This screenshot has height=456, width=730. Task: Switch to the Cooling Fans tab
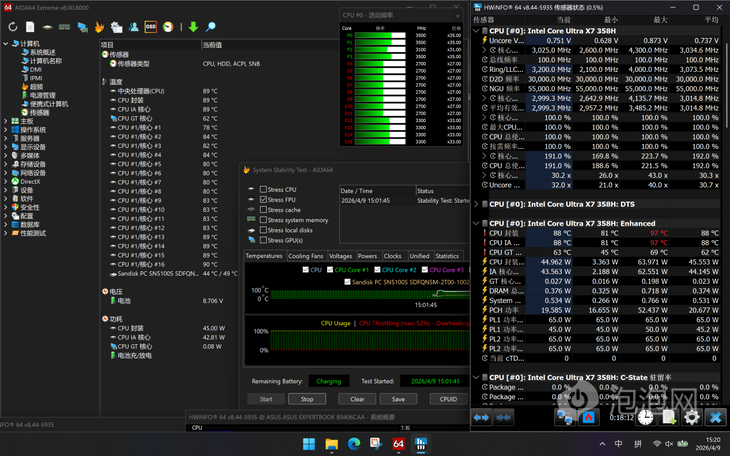[306, 256]
